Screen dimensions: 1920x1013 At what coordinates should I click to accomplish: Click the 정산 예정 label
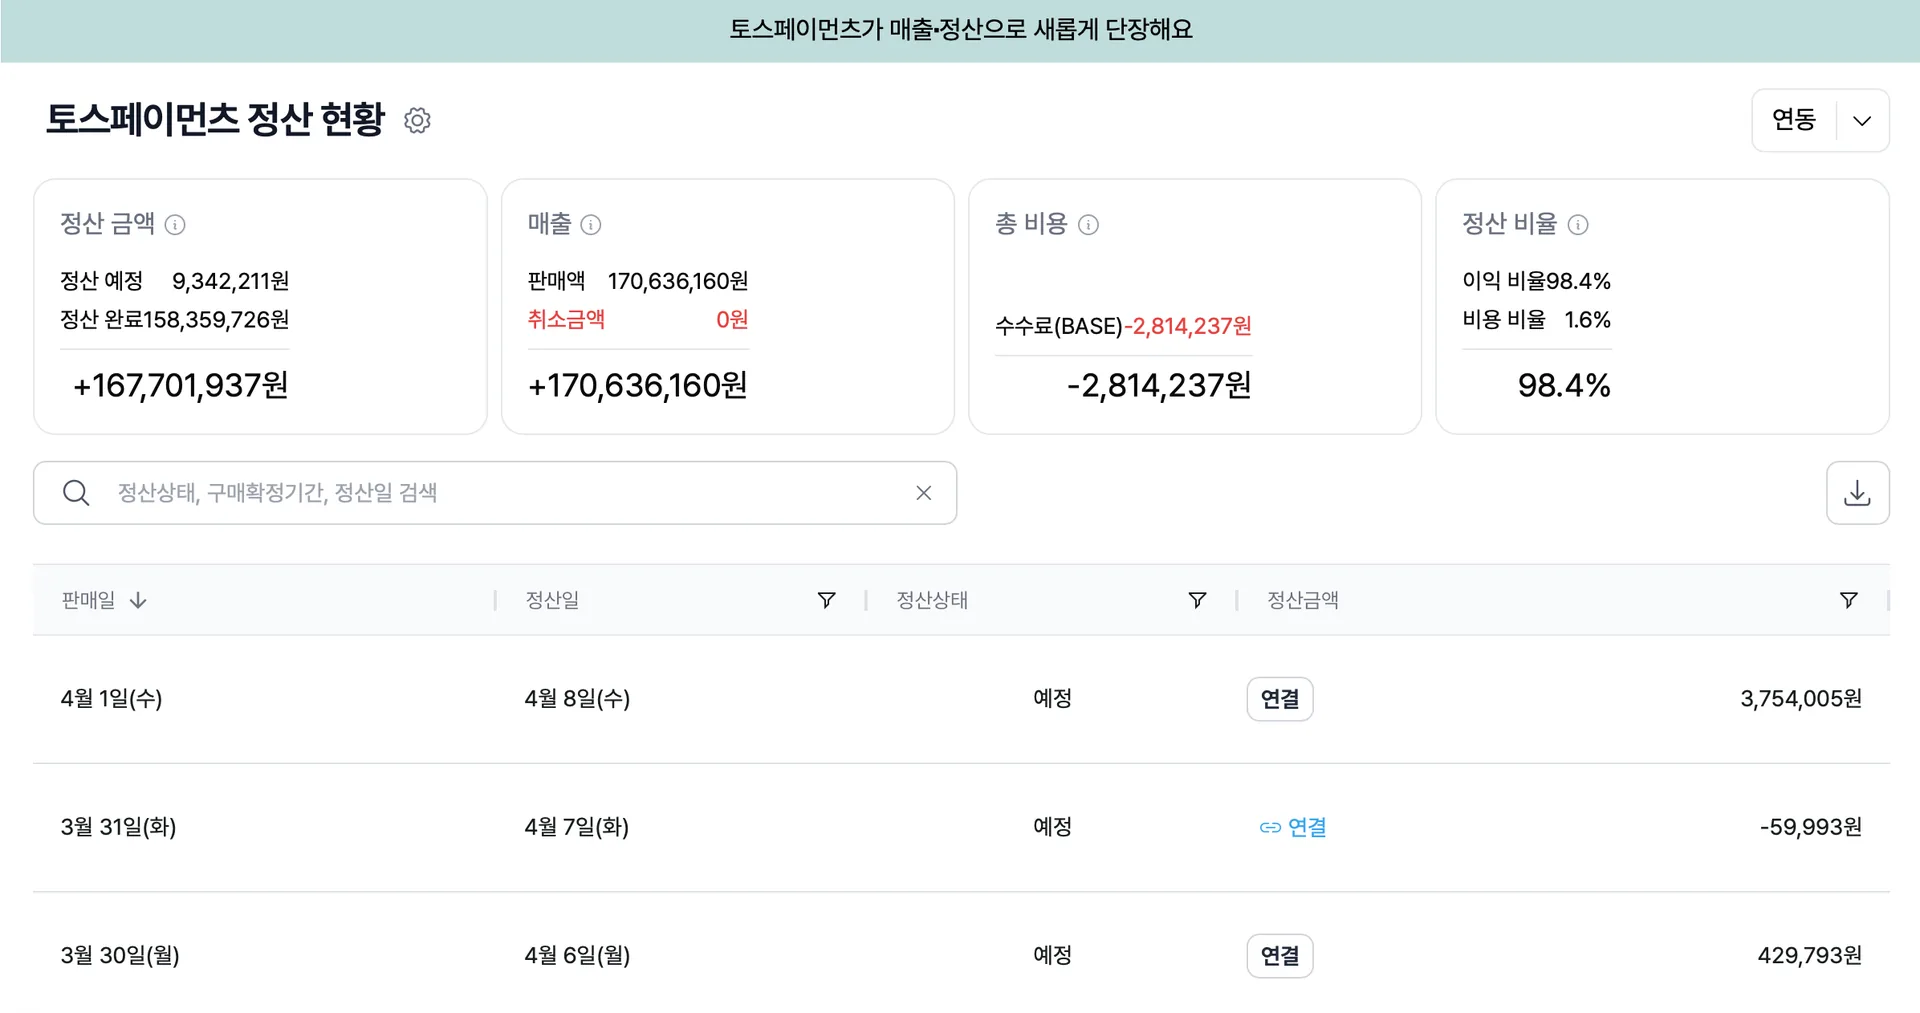[101, 281]
